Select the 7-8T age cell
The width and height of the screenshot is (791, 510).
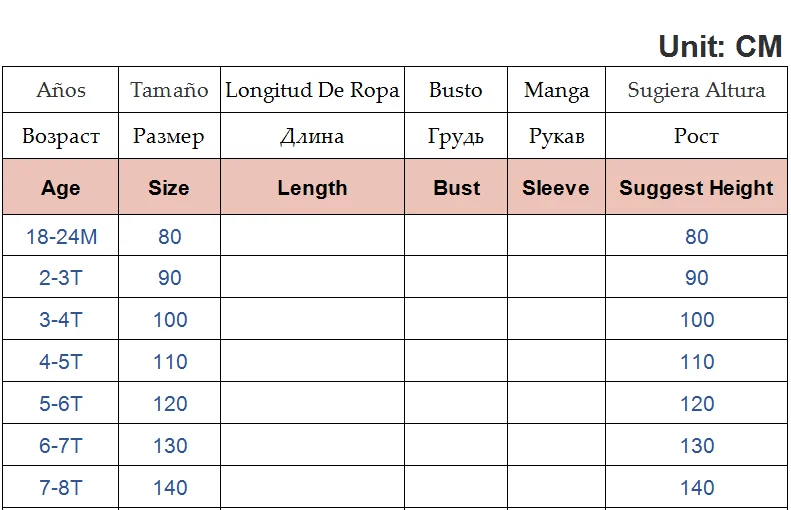61,488
